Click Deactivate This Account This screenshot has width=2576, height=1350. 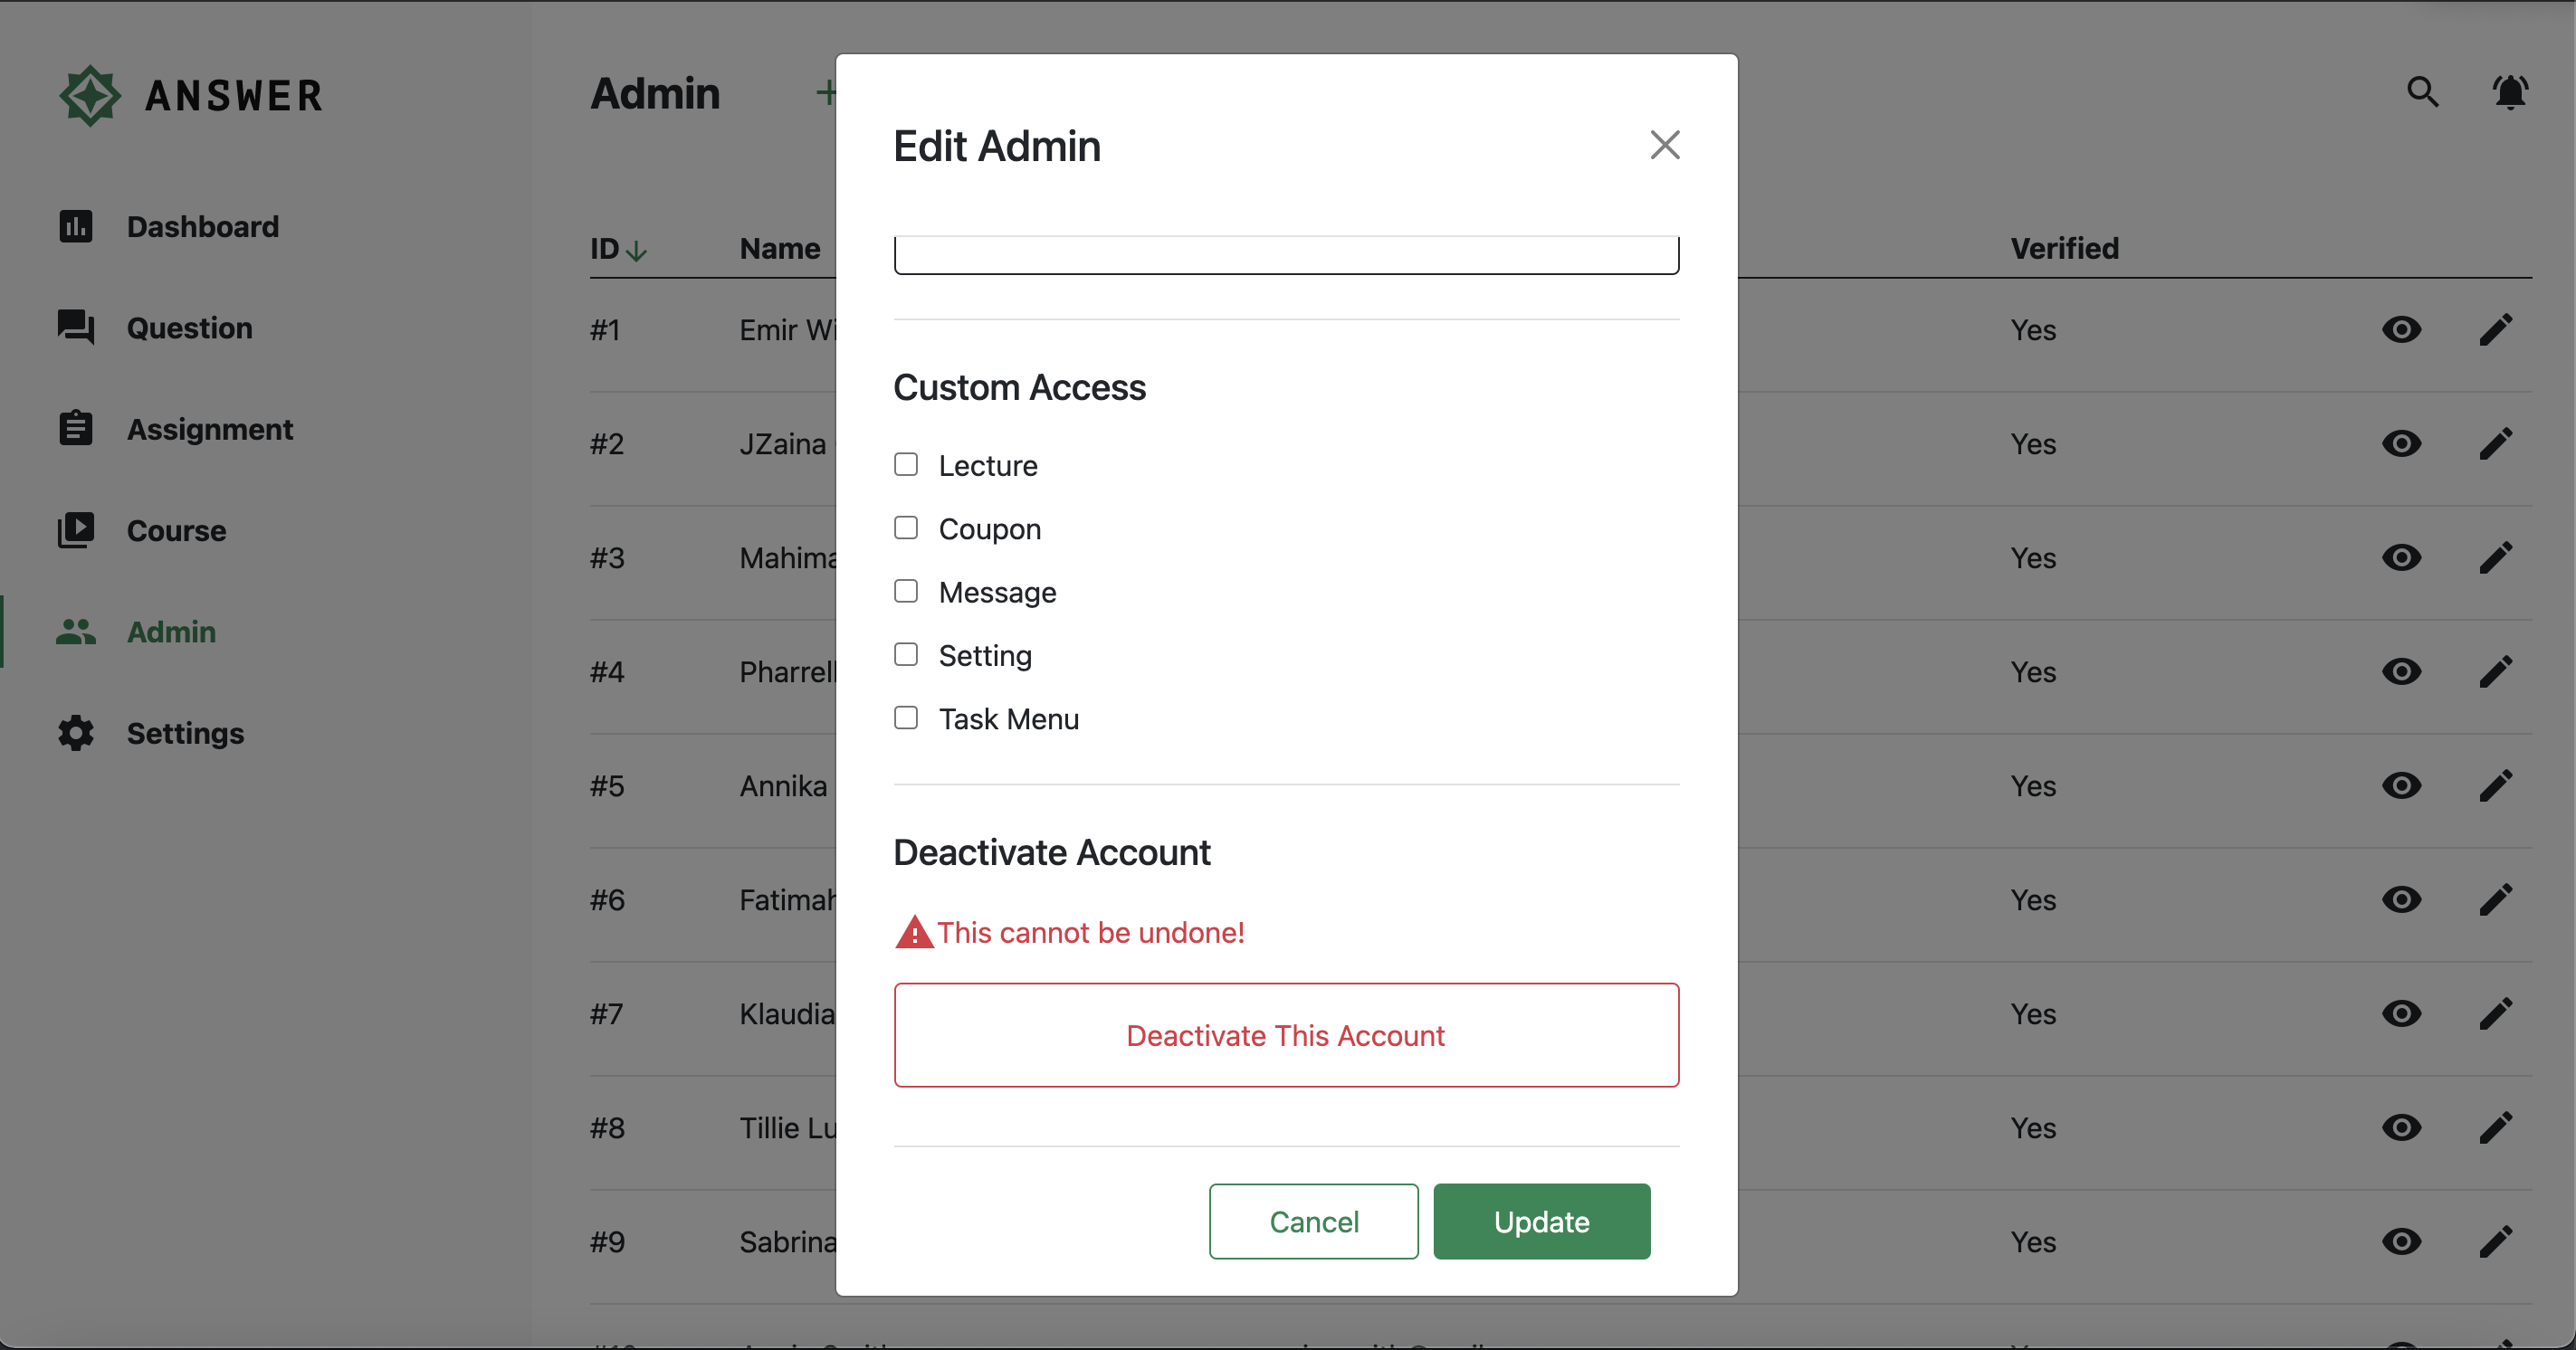pos(1285,1035)
